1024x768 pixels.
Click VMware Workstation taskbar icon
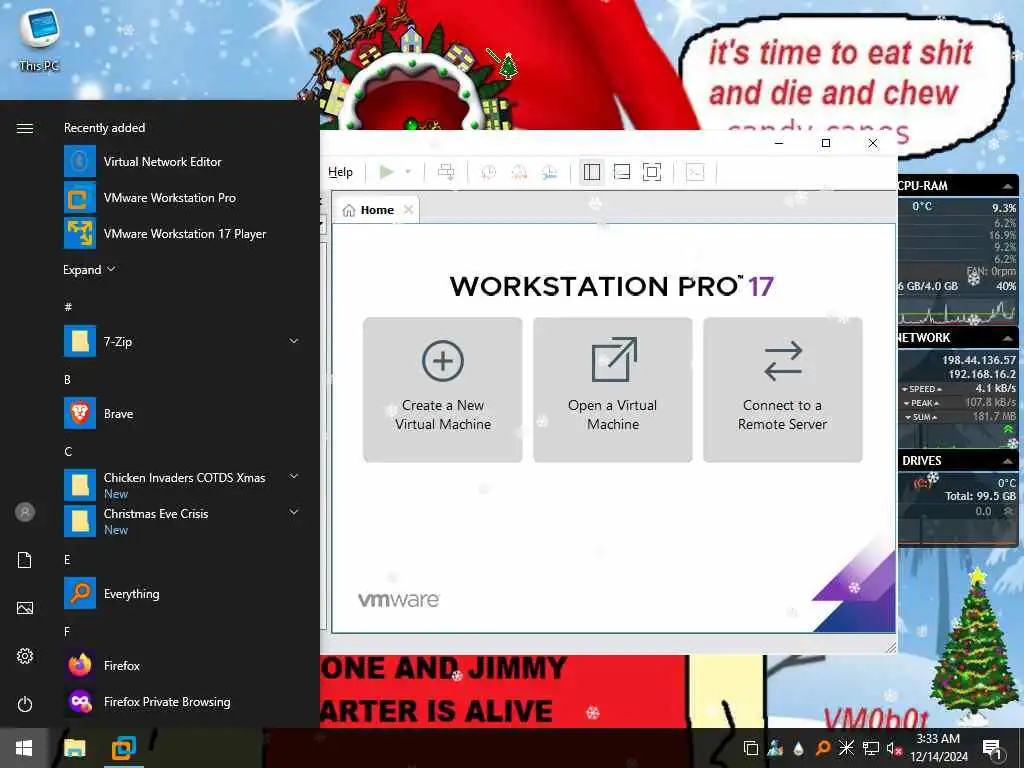click(123, 748)
